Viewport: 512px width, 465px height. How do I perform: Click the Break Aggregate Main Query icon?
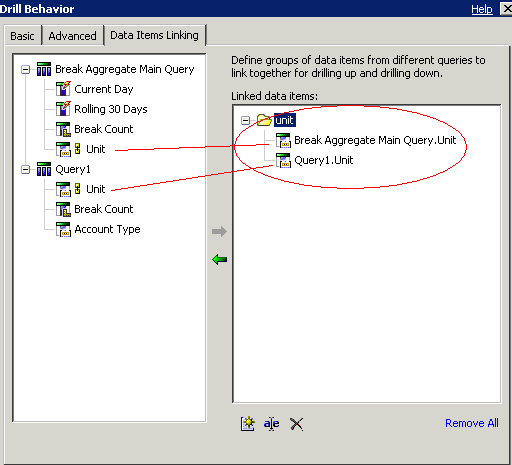click(x=44, y=69)
